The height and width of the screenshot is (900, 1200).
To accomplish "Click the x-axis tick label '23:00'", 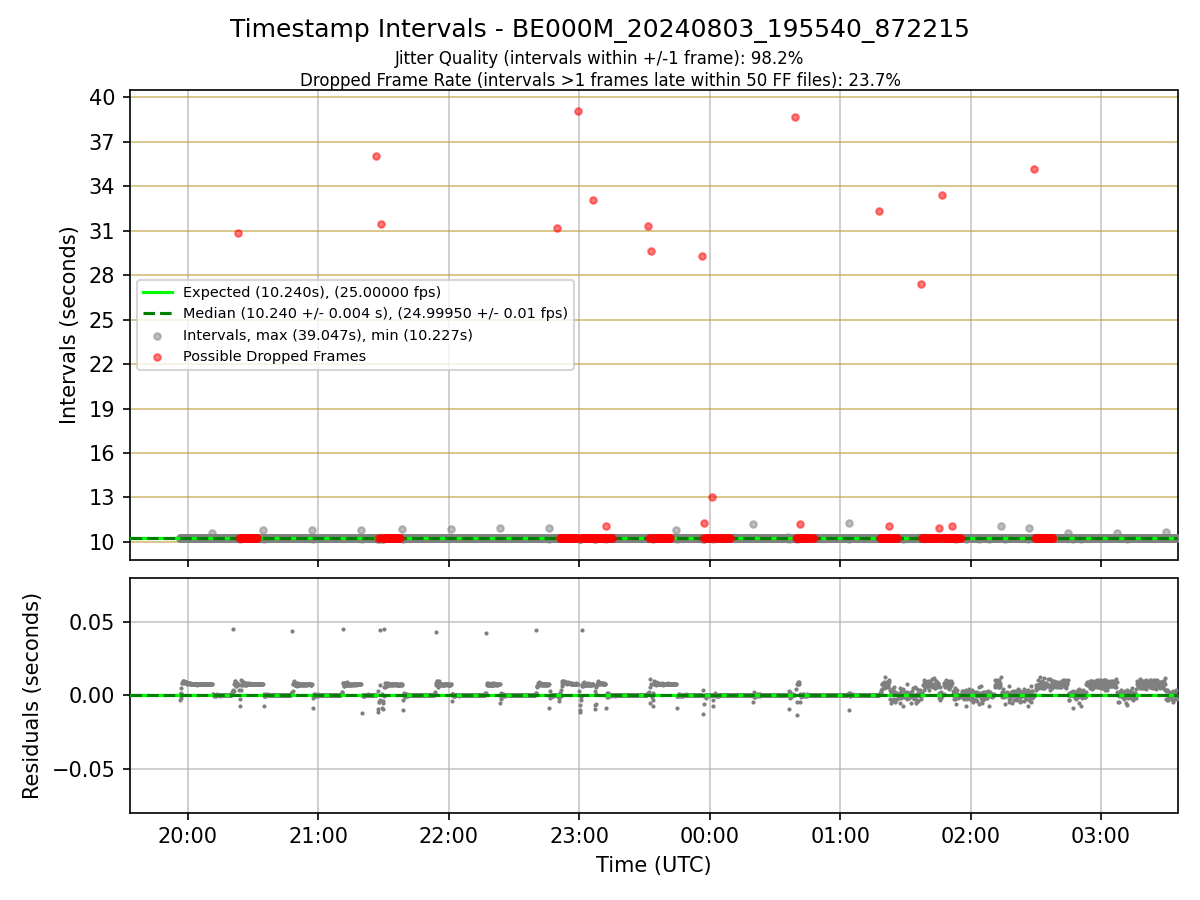I will click(x=579, y=836).
